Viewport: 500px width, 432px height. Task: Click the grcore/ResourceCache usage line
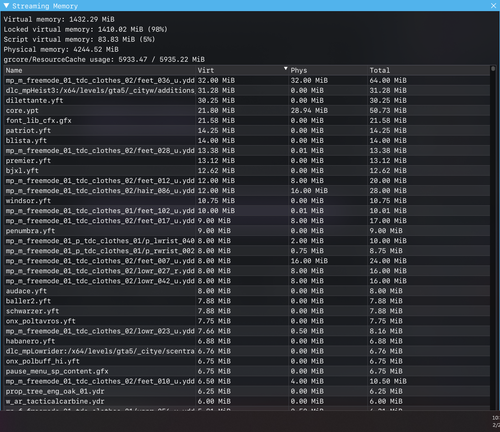tap(104, 59)
